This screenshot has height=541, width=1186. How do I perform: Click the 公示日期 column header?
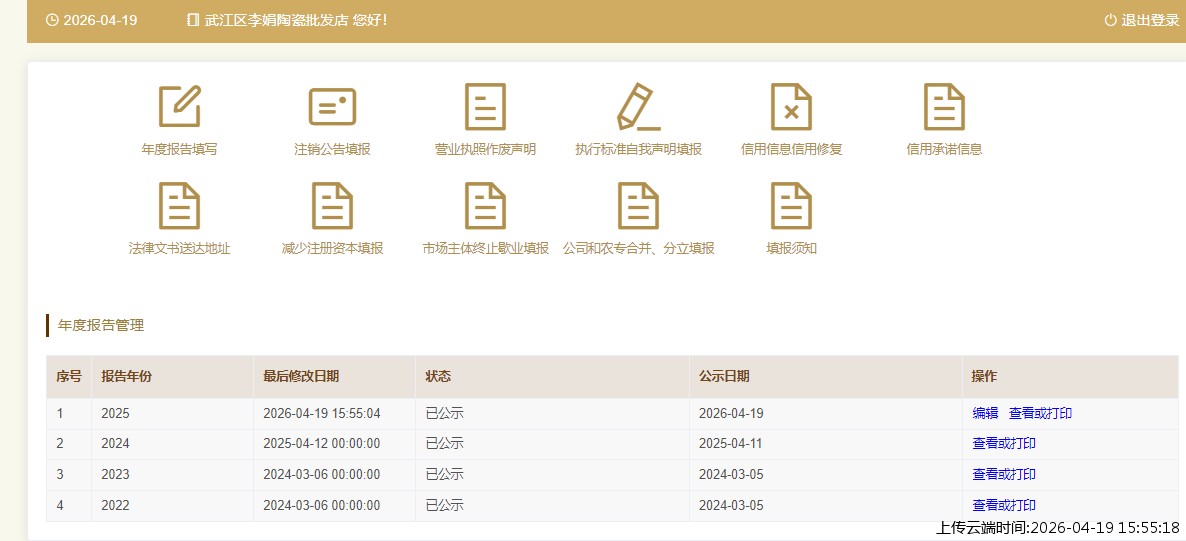pos(724,377)
